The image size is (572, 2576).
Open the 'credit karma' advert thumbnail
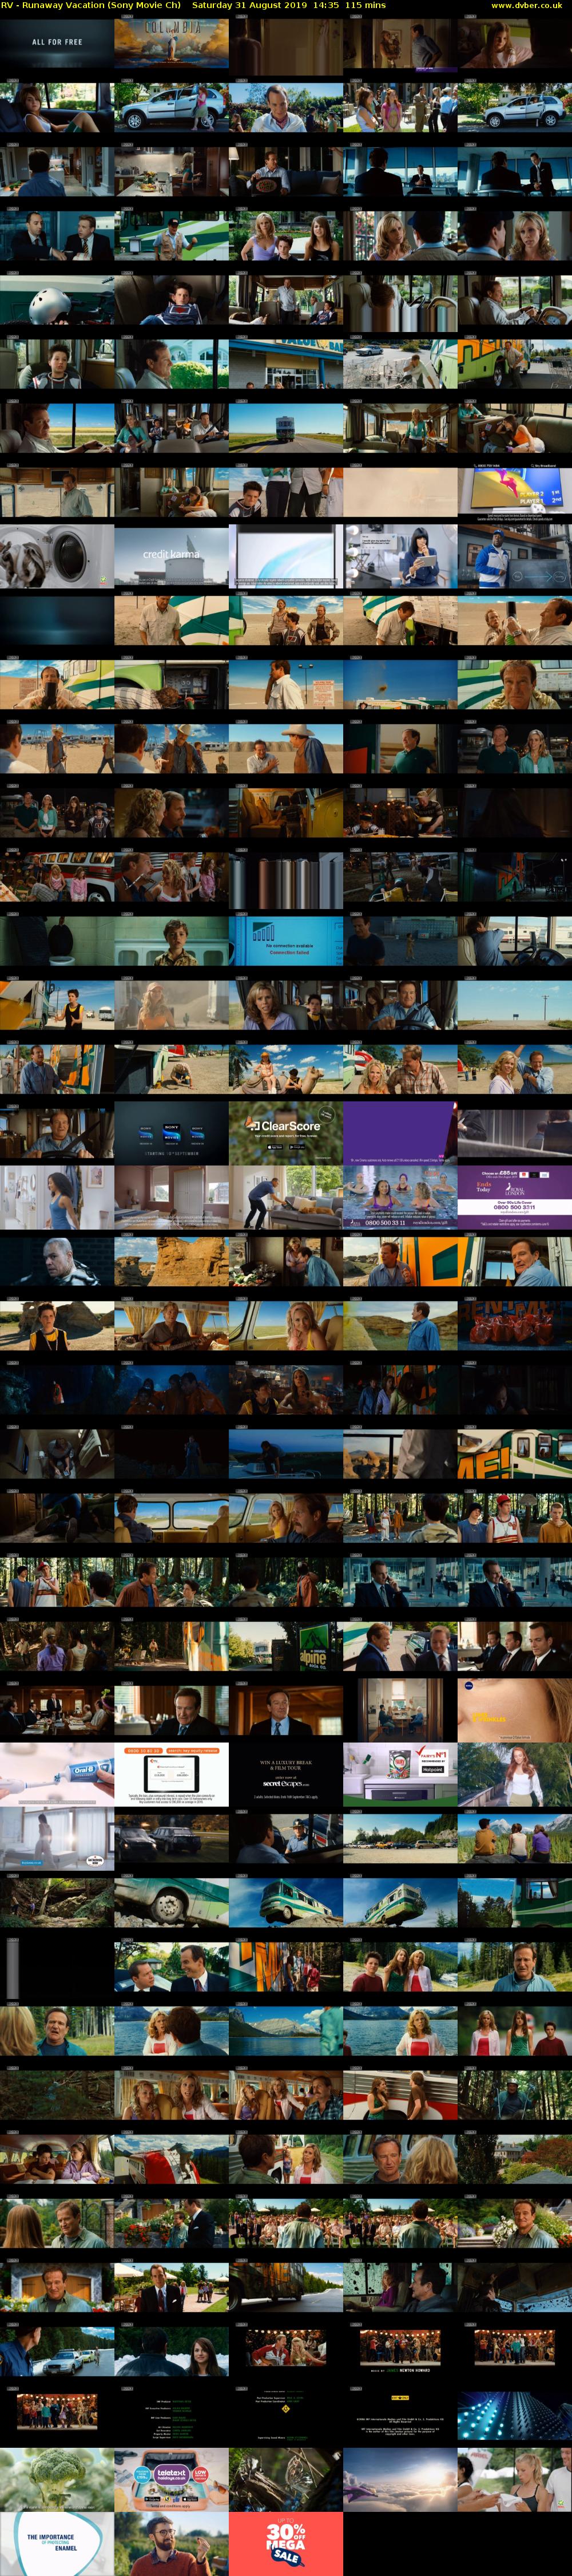point(171,556)
